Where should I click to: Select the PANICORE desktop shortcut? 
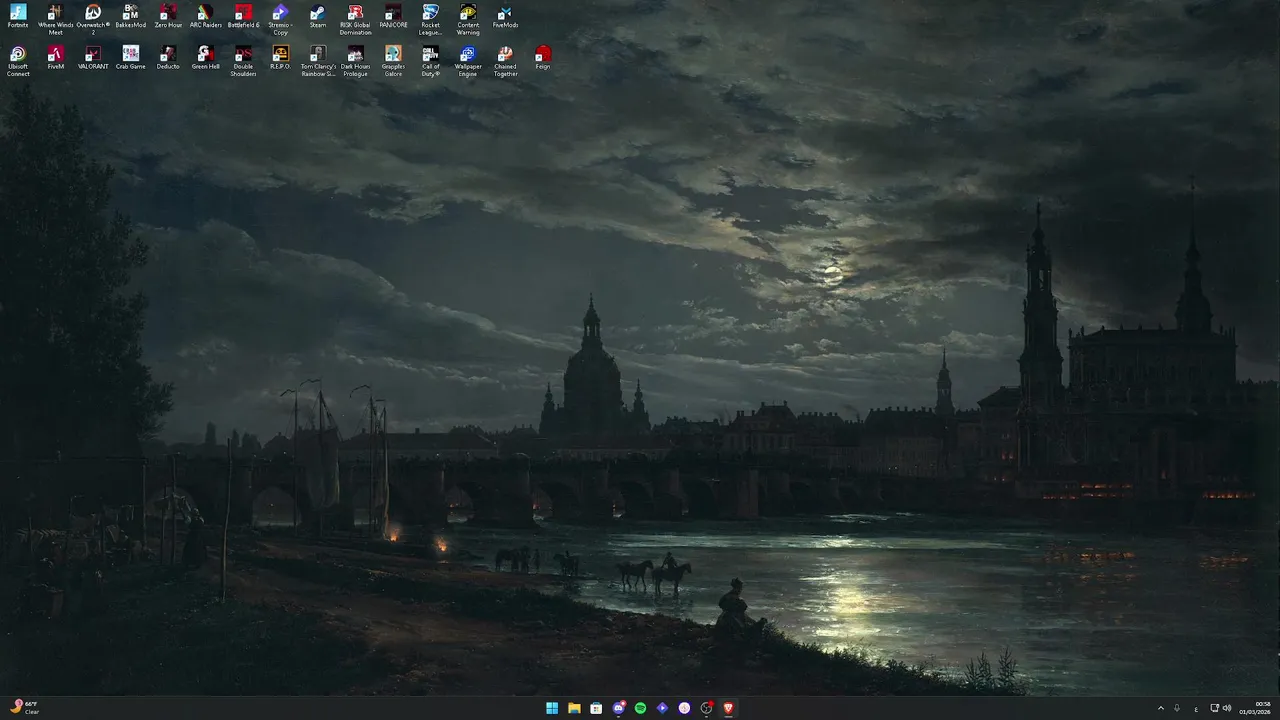pos(393,16)
